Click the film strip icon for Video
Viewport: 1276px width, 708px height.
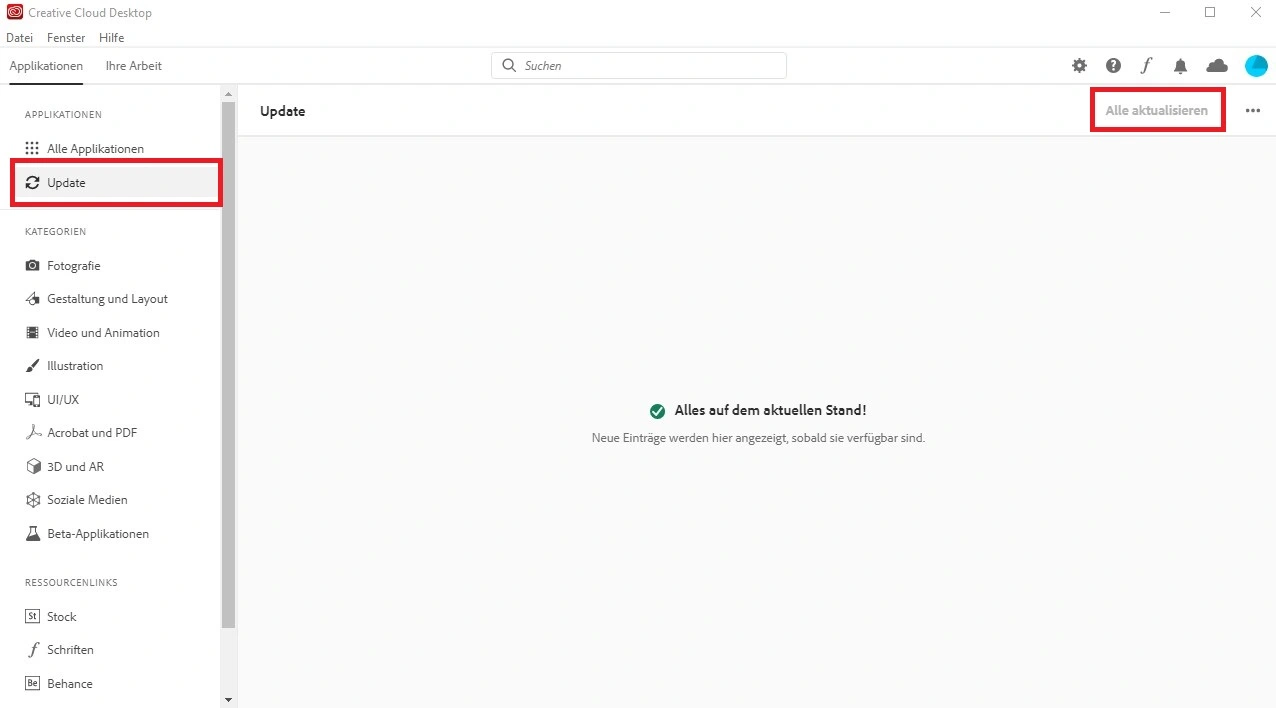point(32,333)
